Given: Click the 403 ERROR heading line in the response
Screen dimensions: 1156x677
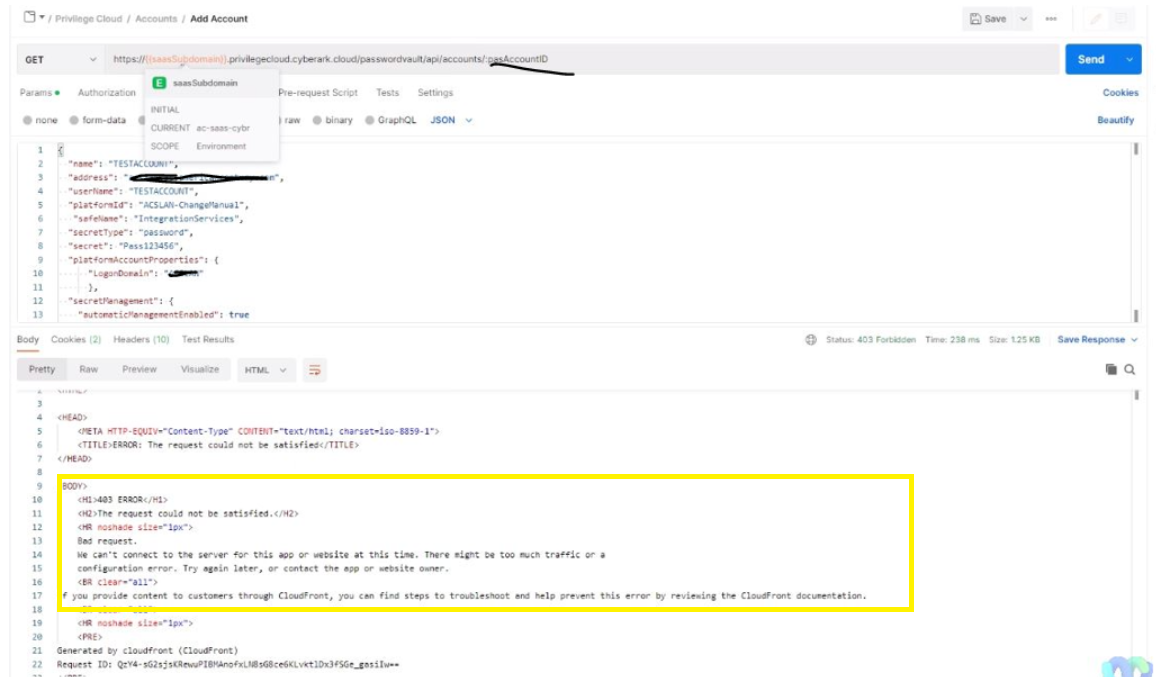Looking at the screenshot, I should click(122, 500).
